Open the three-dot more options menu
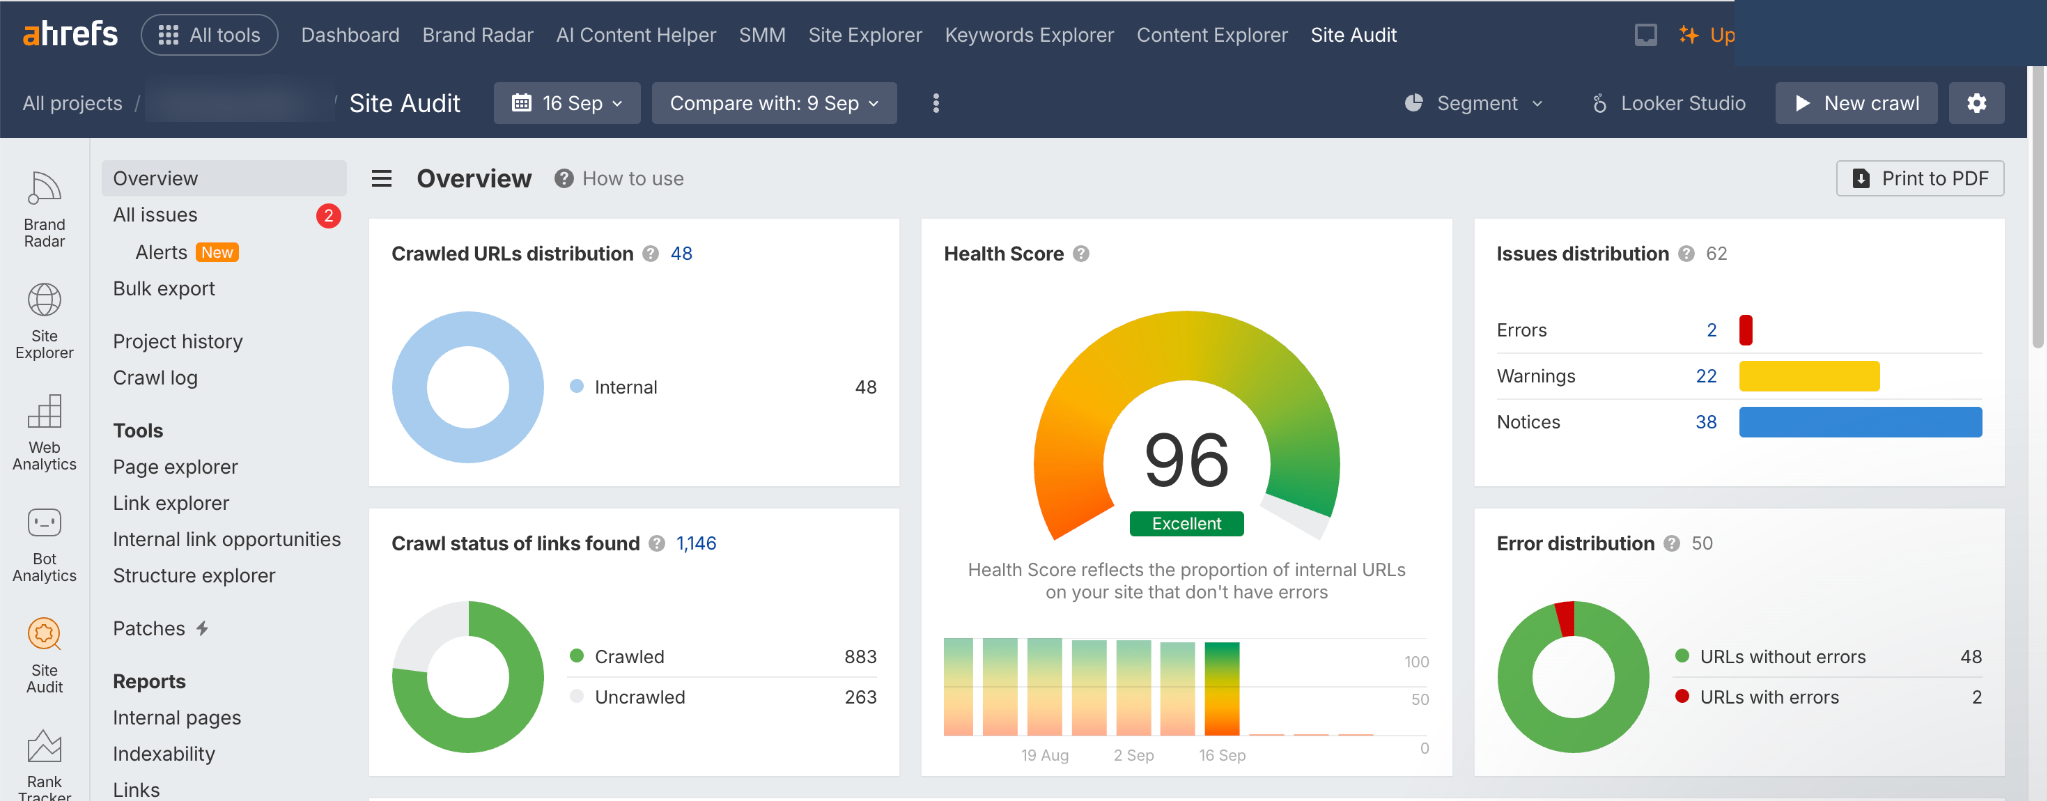The width and height of the screenshot is (2047, 801). [x=936, y=103]
